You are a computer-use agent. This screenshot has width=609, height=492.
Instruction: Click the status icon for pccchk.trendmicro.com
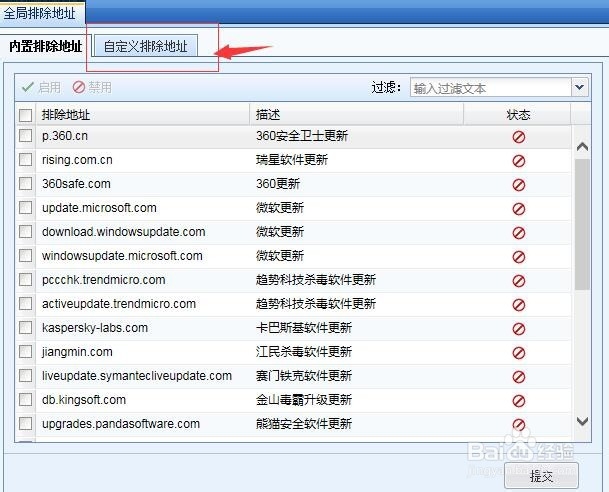coord(519,281)
